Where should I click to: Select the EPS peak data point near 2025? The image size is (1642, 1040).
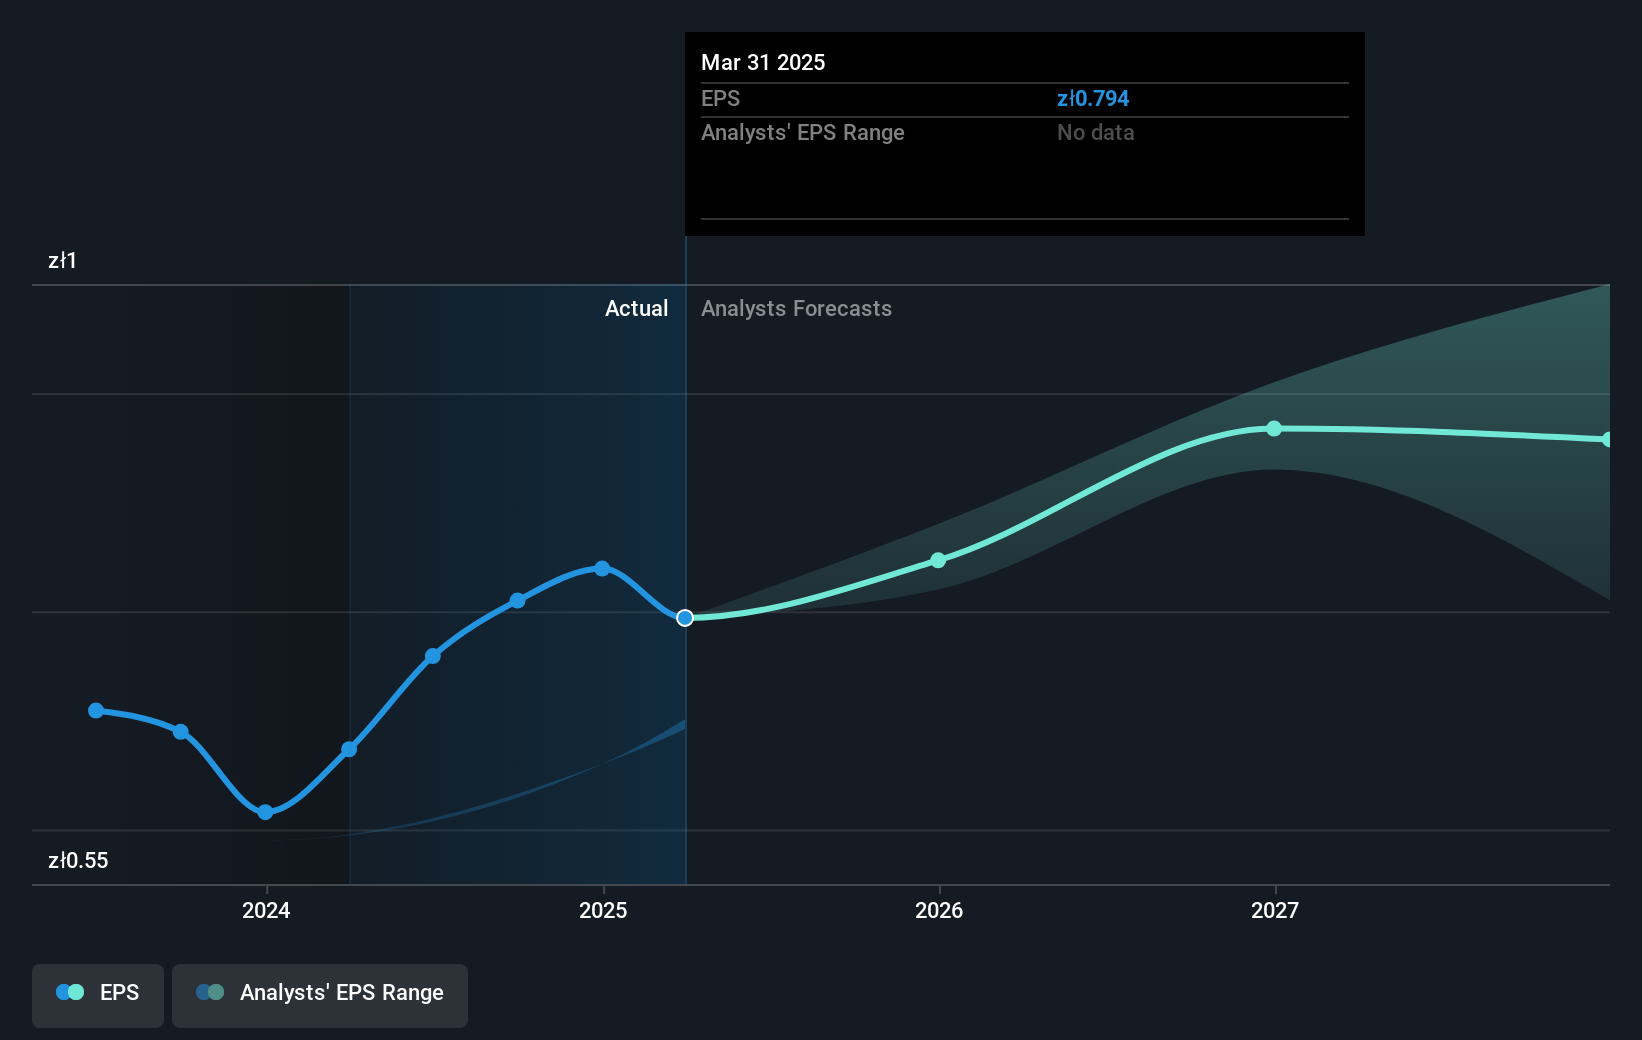point(602,568)
